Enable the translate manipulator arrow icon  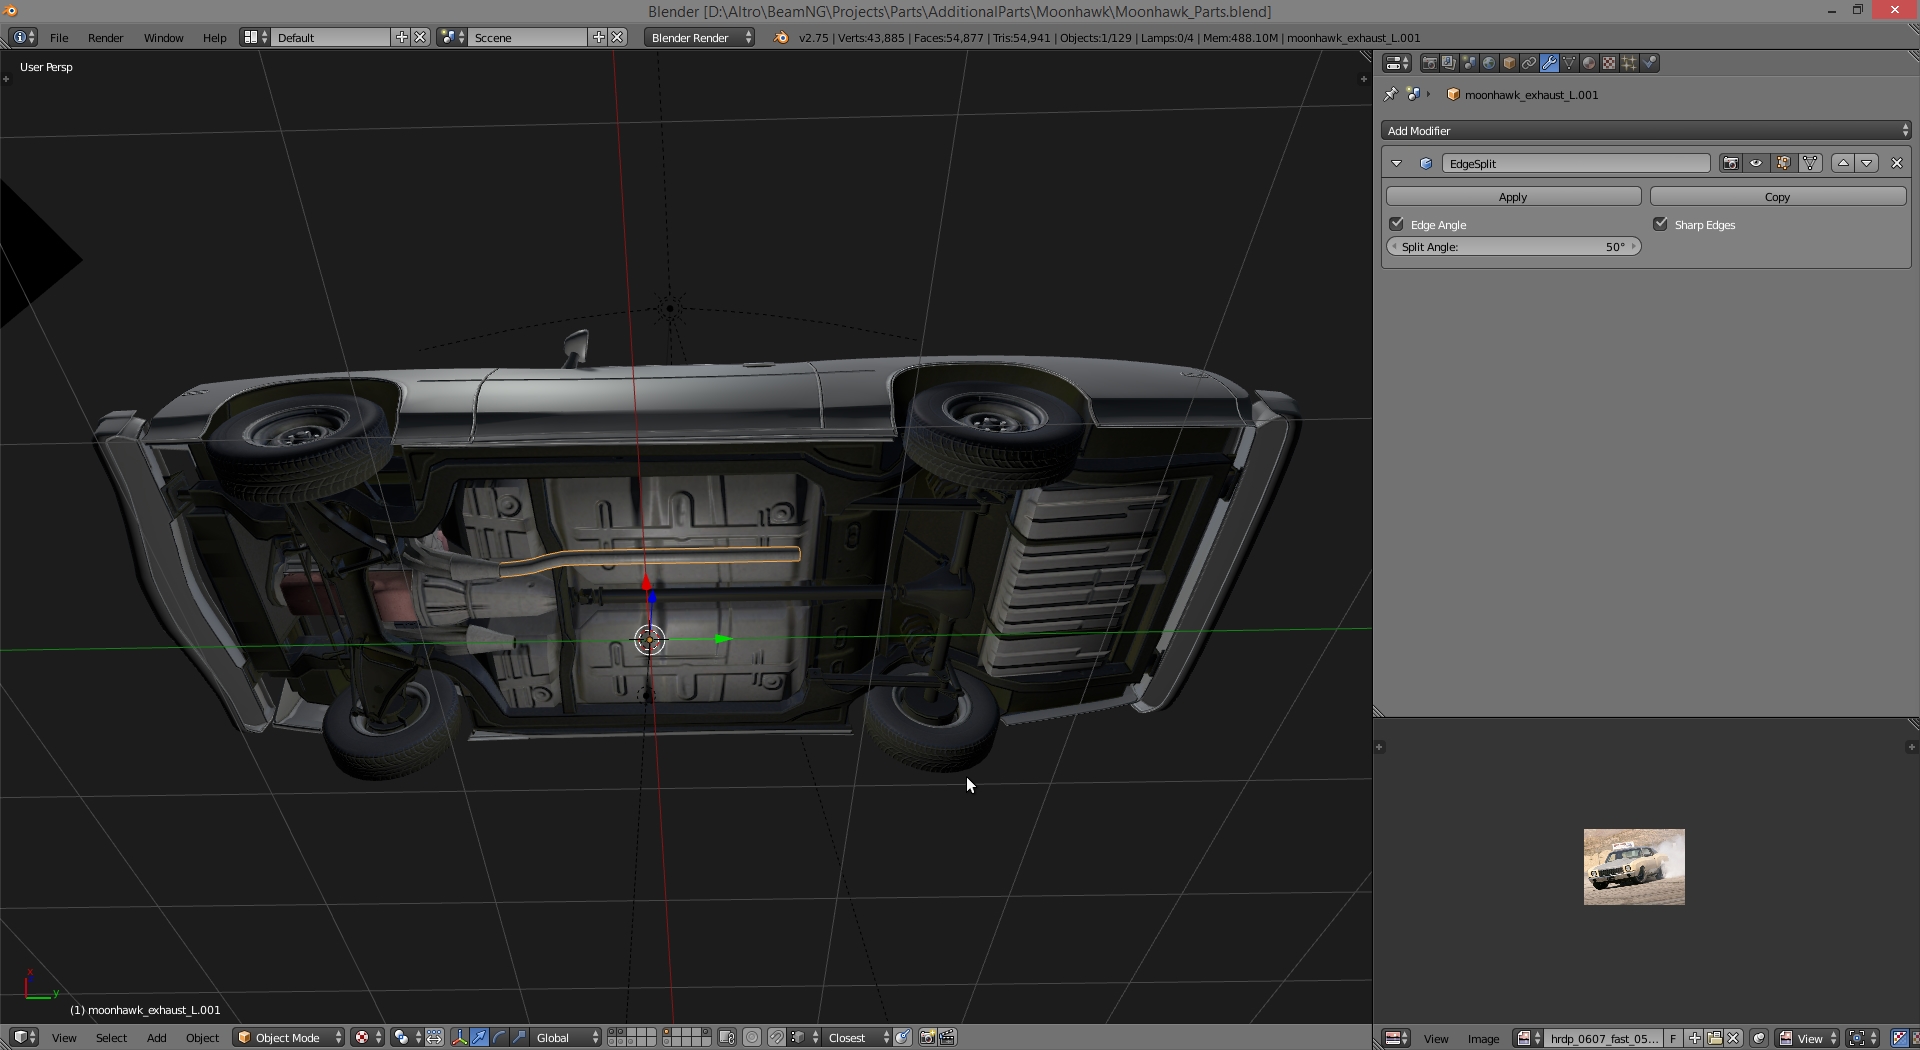coord(479,1037)
